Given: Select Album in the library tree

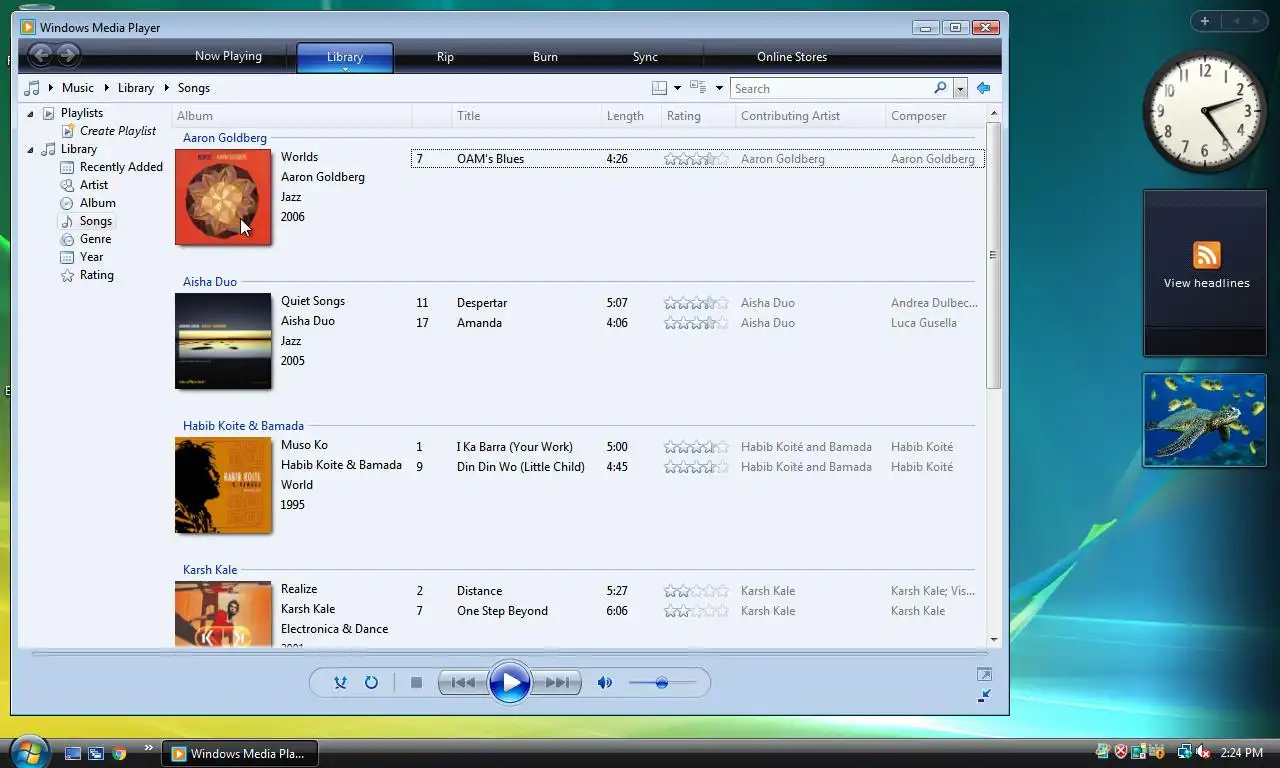Looking at the screenshot, I should [x=98, y=203].
